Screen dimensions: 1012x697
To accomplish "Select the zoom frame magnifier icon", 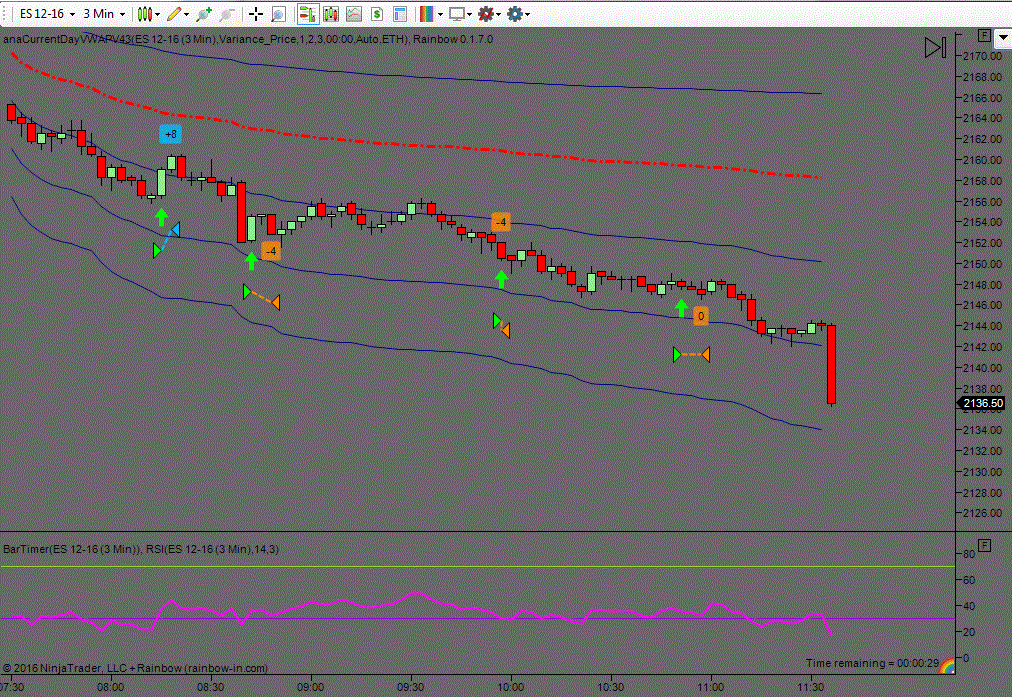I will tap(278, 14).
